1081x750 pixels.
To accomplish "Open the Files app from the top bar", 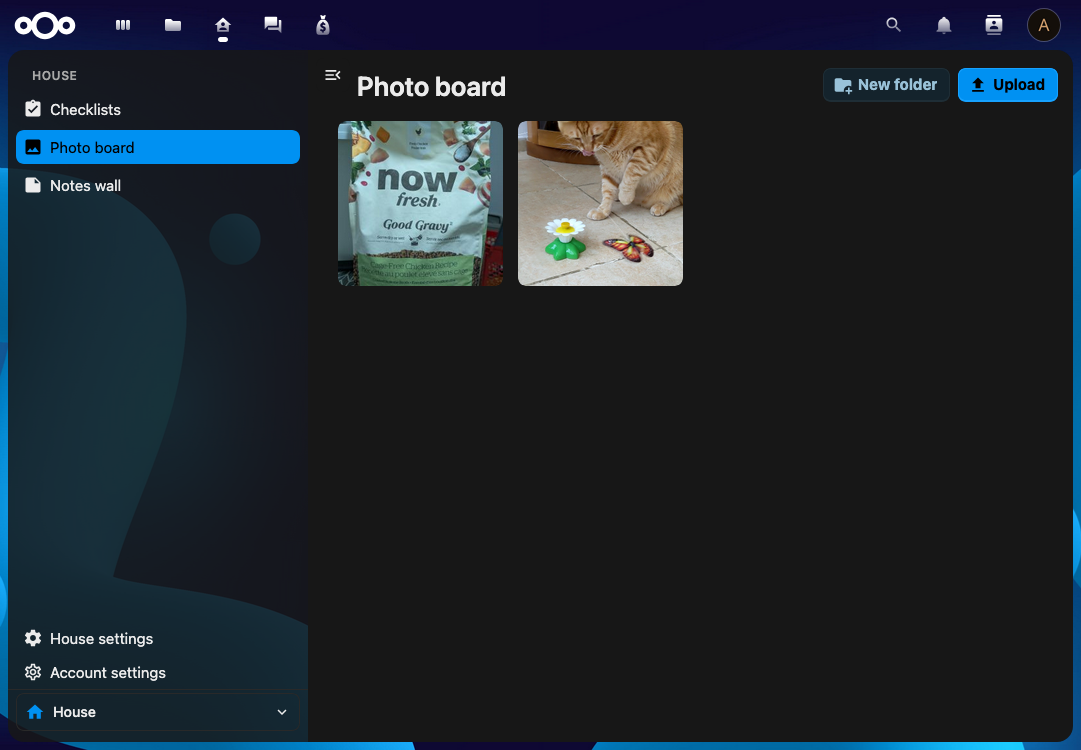I will point(172,25).
